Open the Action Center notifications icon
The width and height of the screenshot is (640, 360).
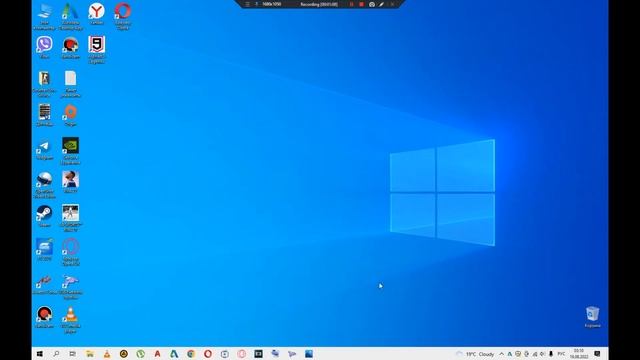(597, 354)
